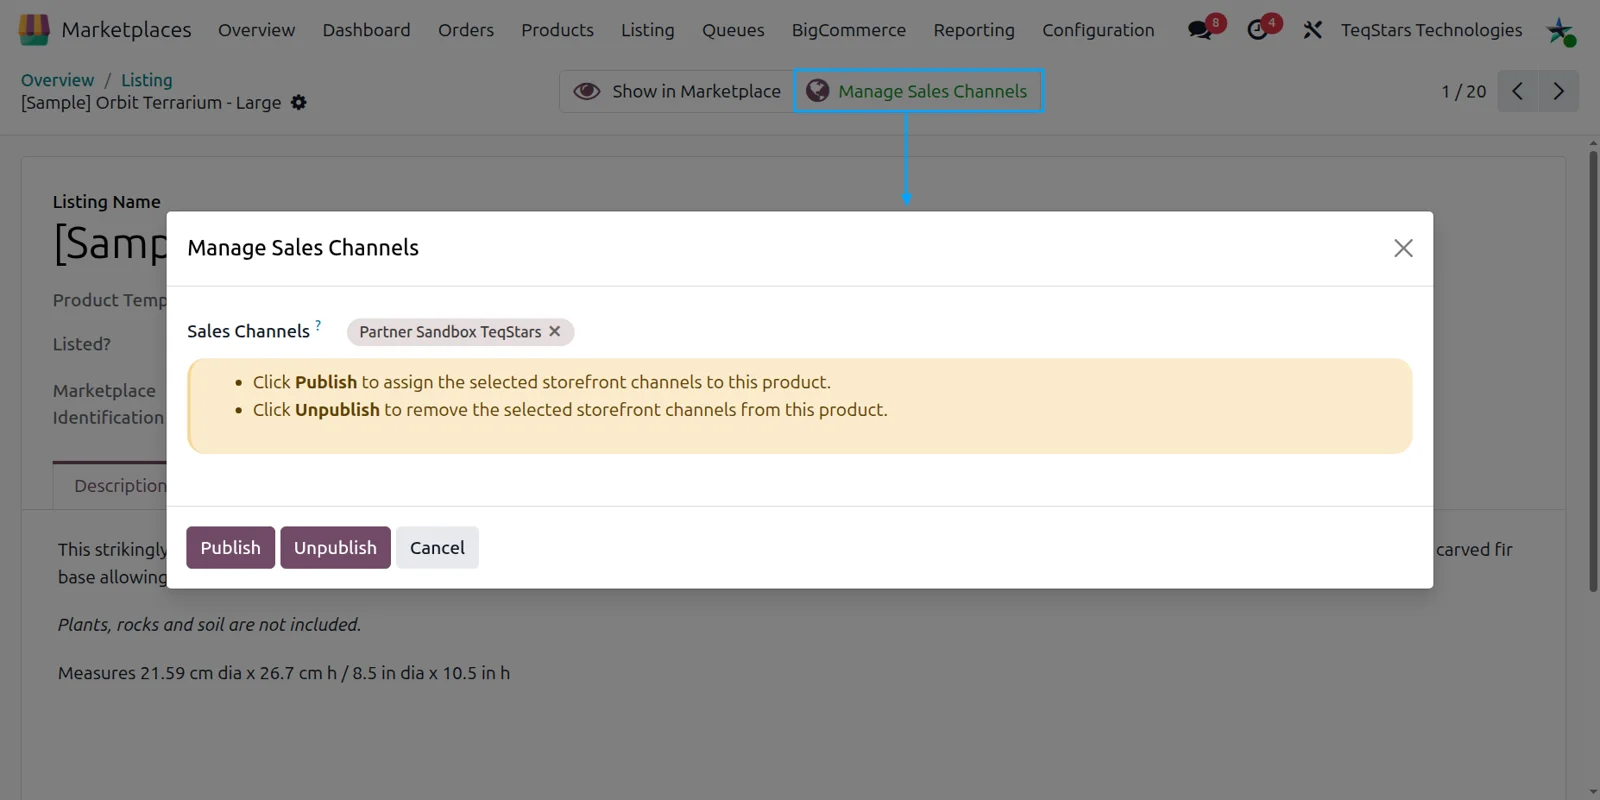The image size is (1600, 800).
Task: Remove the Partner Sandbox TeqStars tag
Action: pyautogui.click(x=555, y=331)
